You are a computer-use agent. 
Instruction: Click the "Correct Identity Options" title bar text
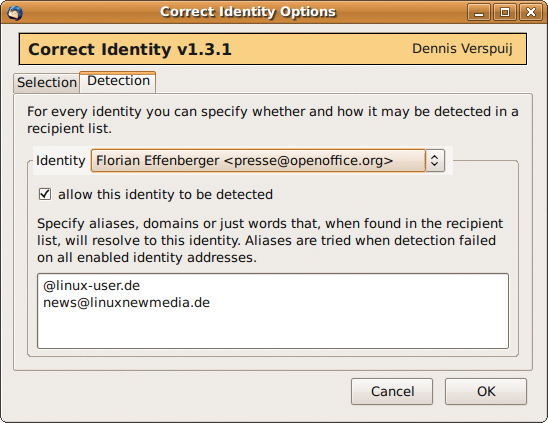[x=248, y=12]
